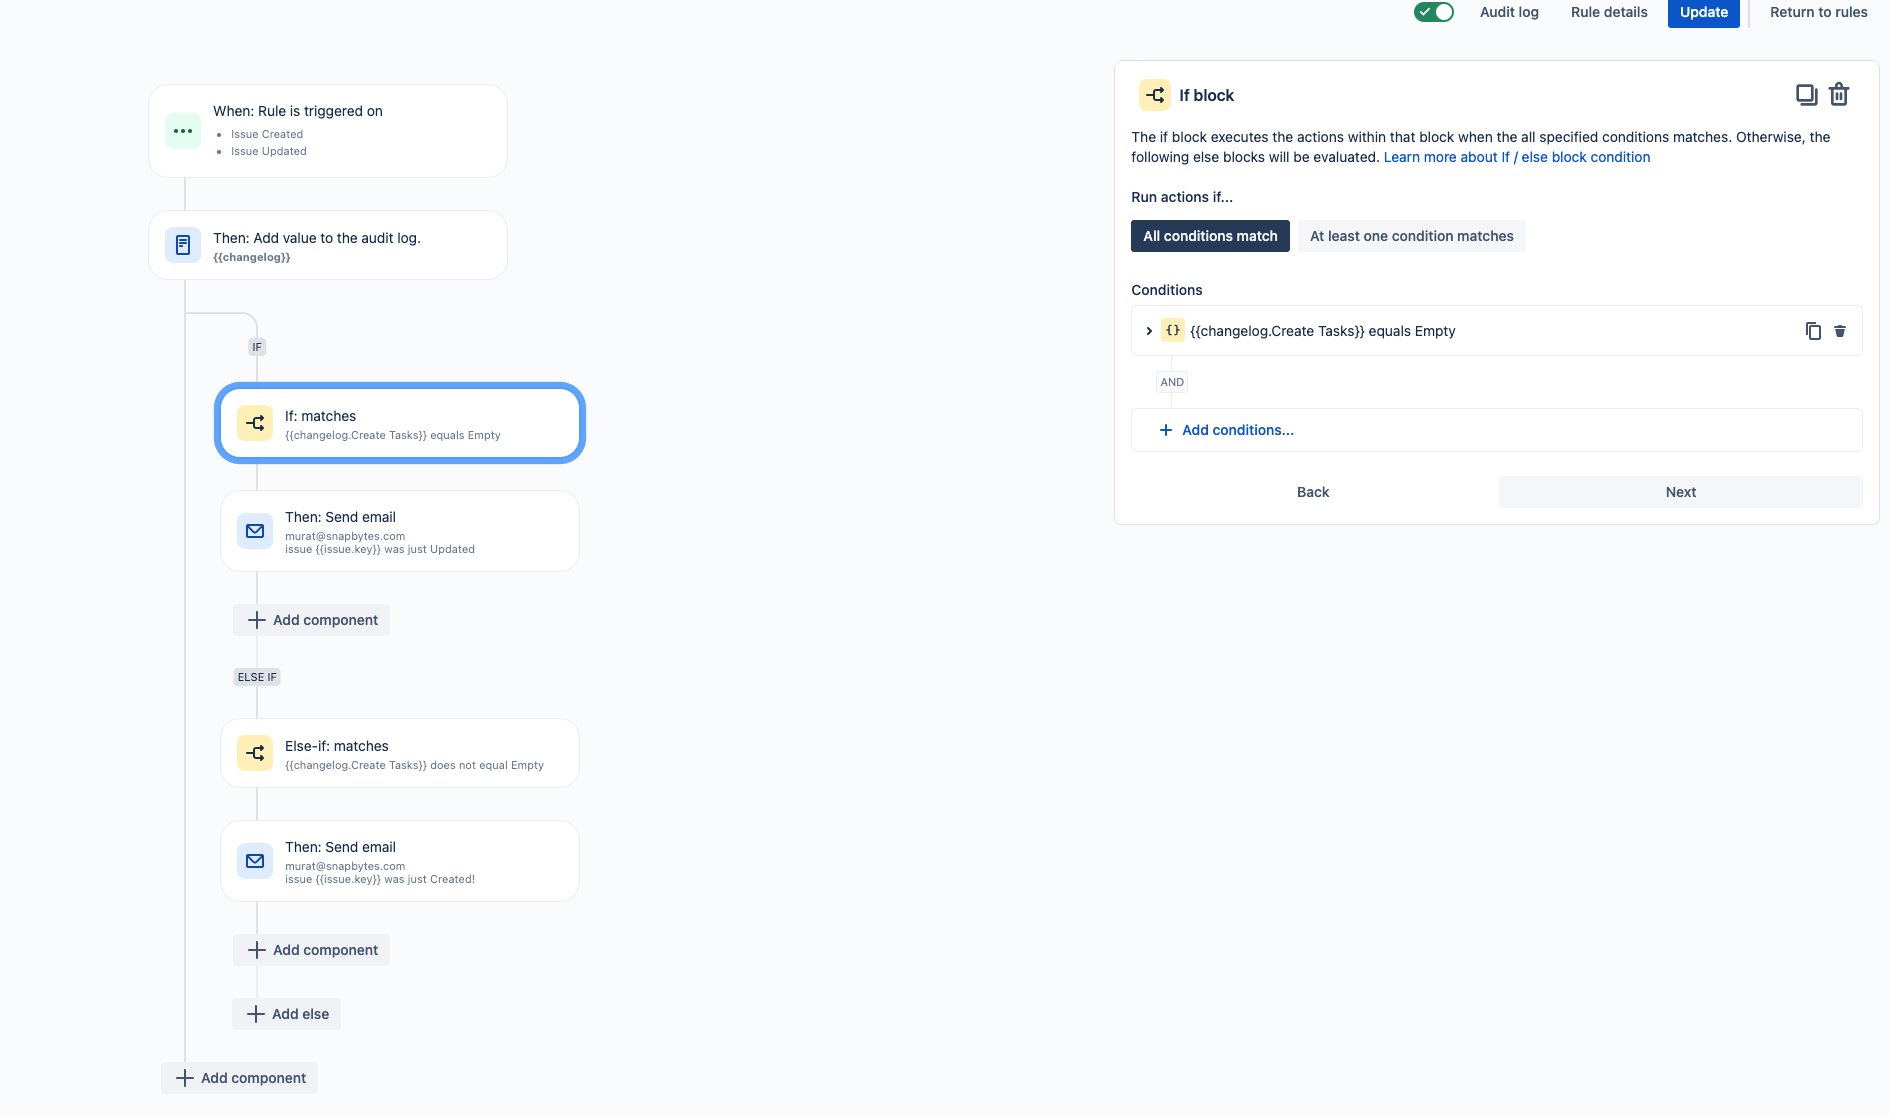Click Add conditions below the AND divider
Screen dimensions: 1889x1117
click(1237, 429)
